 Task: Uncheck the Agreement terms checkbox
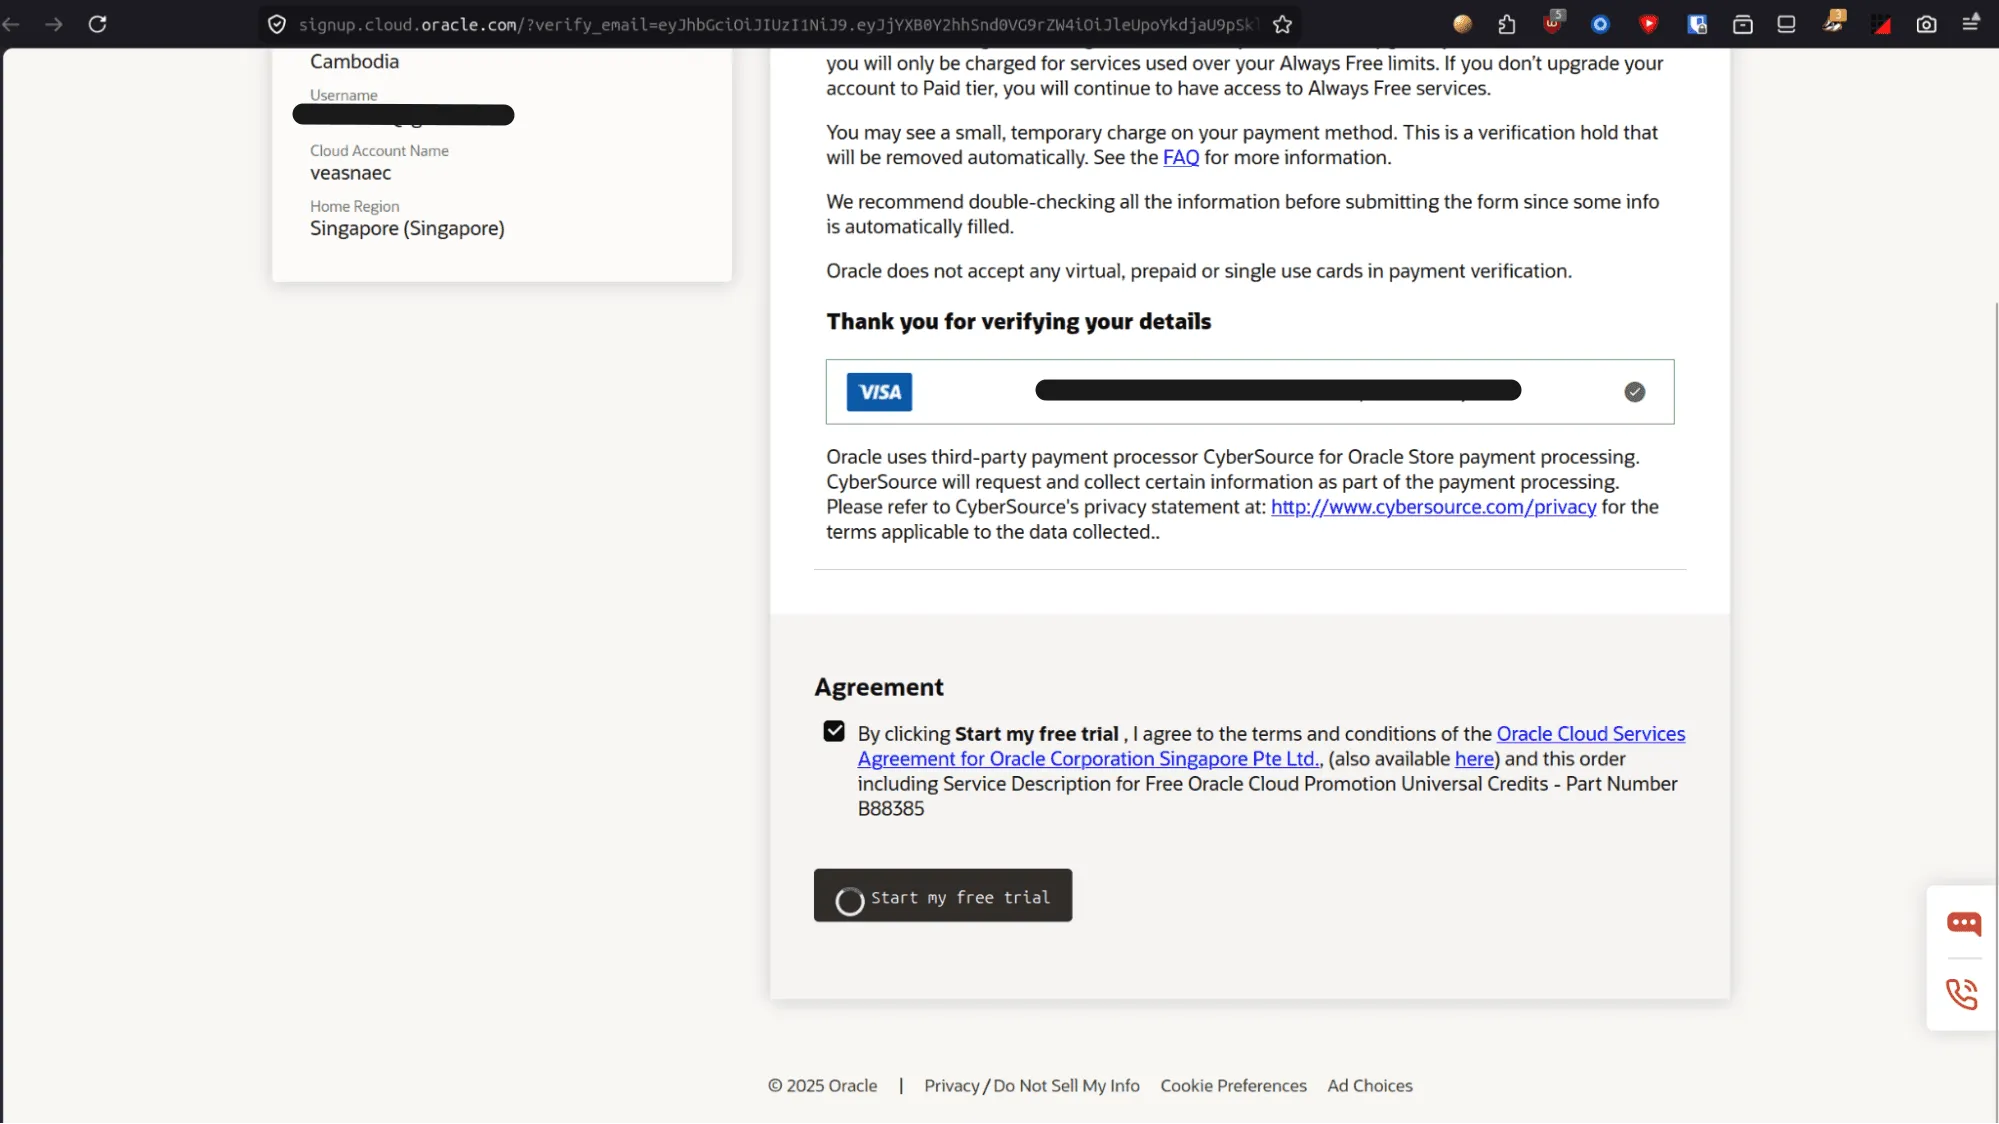tap(834, 731)
